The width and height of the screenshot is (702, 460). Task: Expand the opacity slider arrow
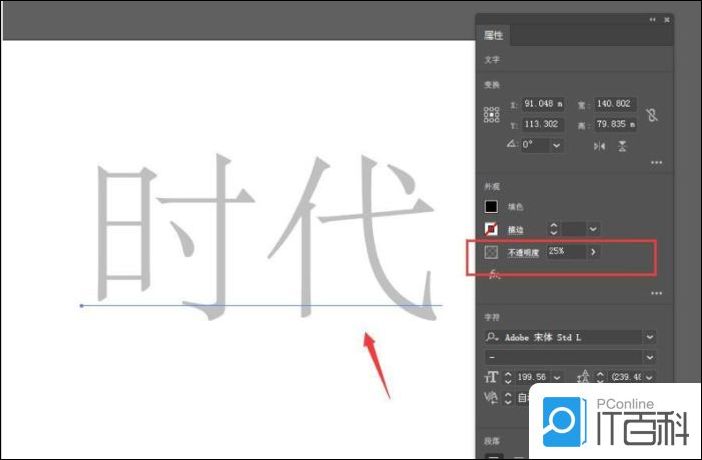tap(593, 252)
